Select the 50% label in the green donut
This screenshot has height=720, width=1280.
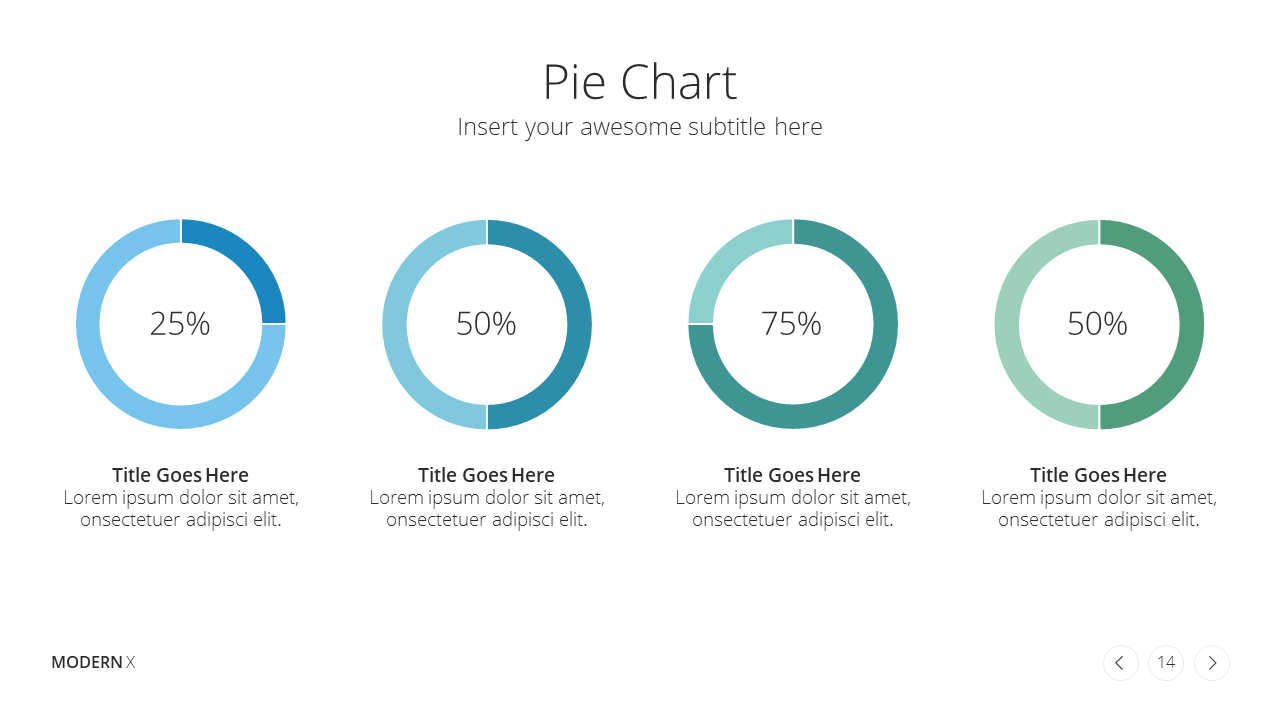coord(1097,323)
